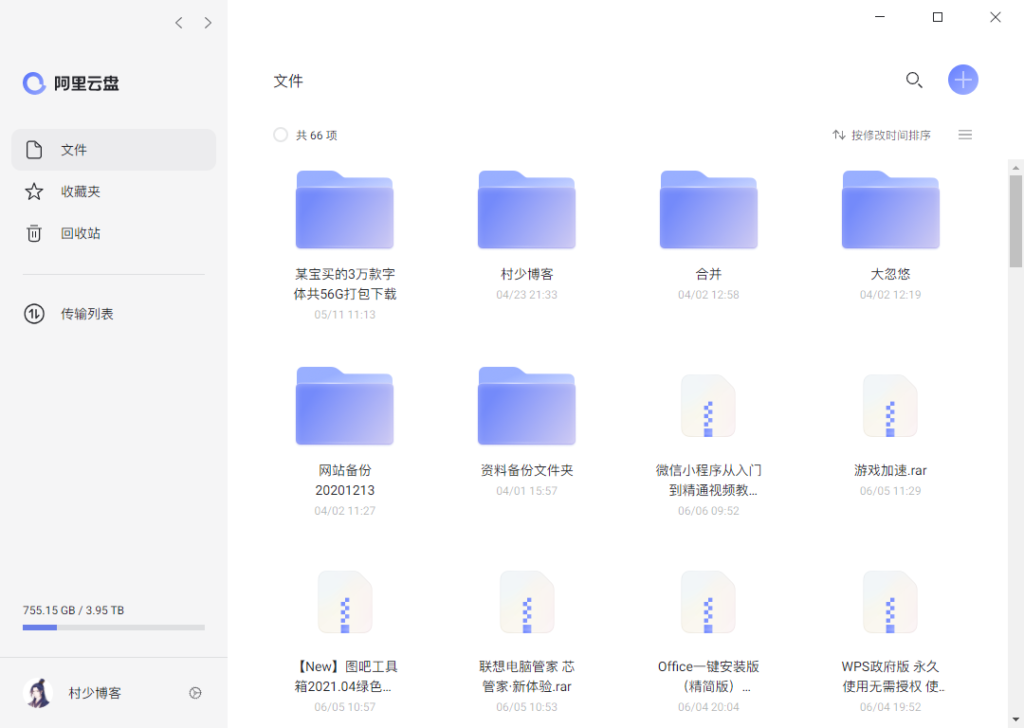Click the date 04/02 11:27
Viewport: 1024px width, 728px height.
345,511
